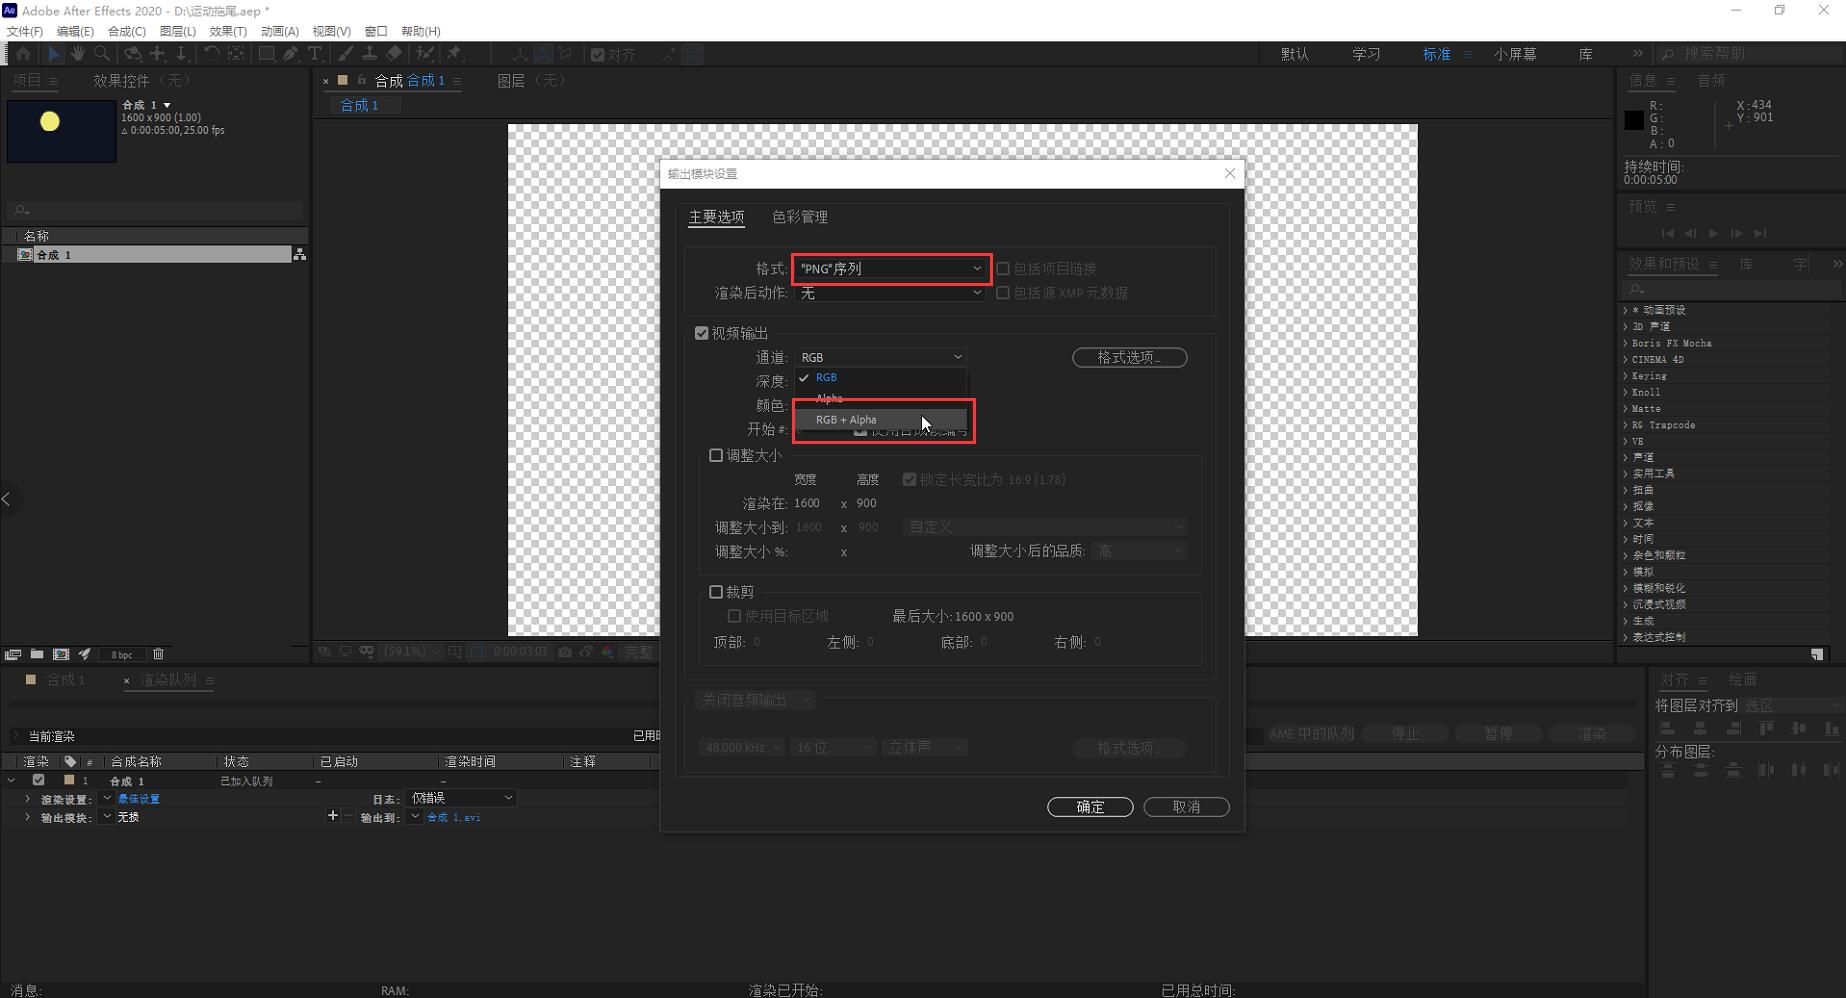Click tan label color swatch of 合成 1 queue item

coord(69,780)
